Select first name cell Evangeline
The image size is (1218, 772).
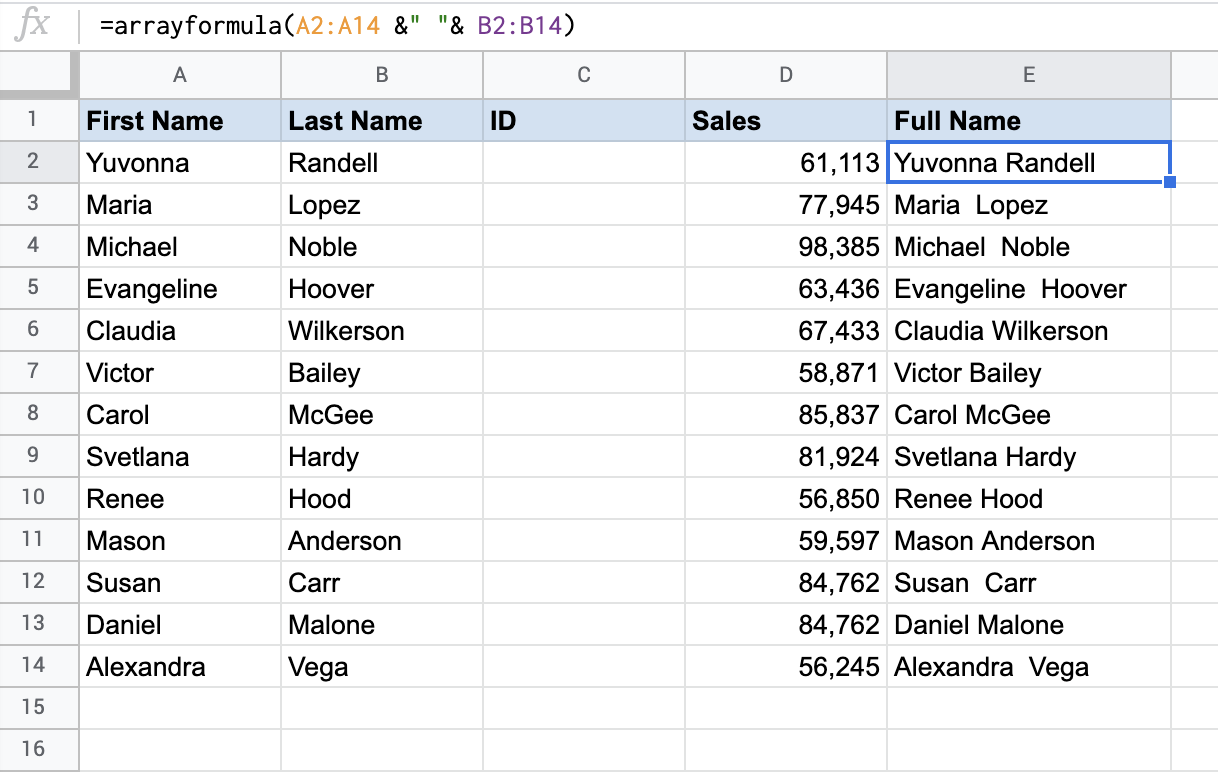[180, 289]
